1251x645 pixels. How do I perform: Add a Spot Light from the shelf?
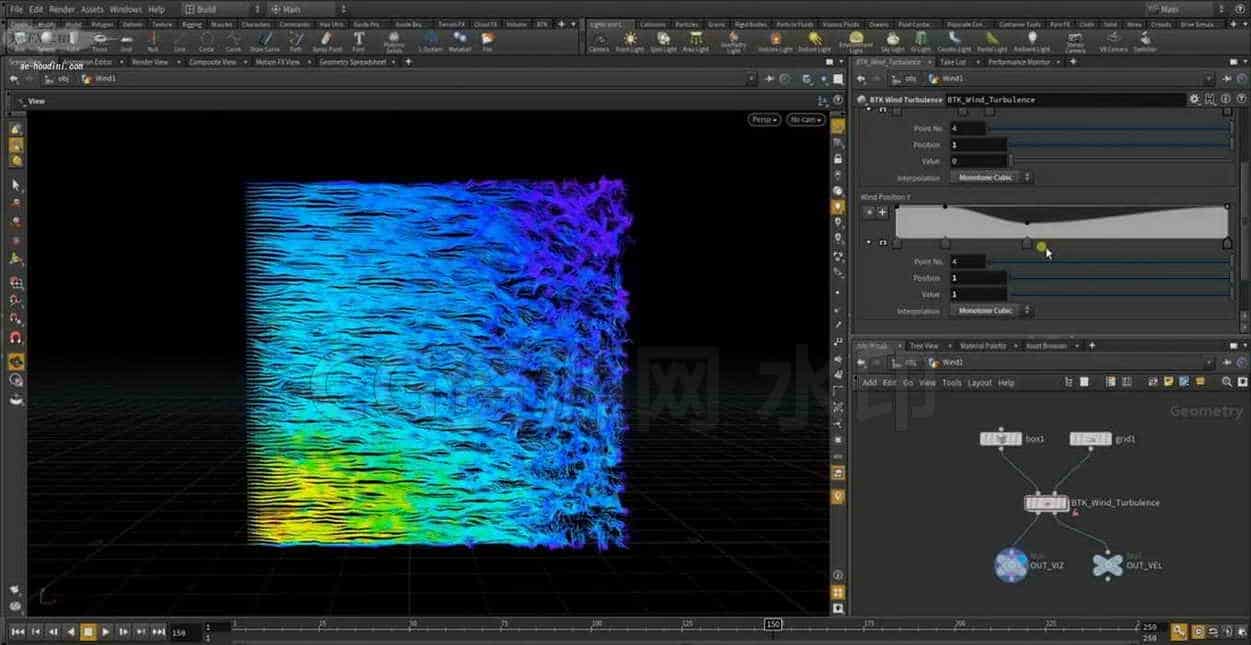tap(663, 41)
